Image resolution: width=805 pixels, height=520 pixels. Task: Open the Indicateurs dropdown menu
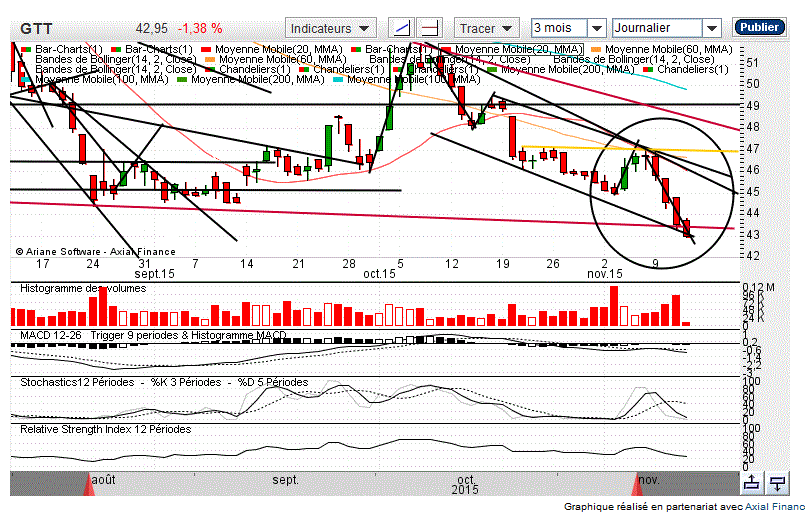coord(331,28)
